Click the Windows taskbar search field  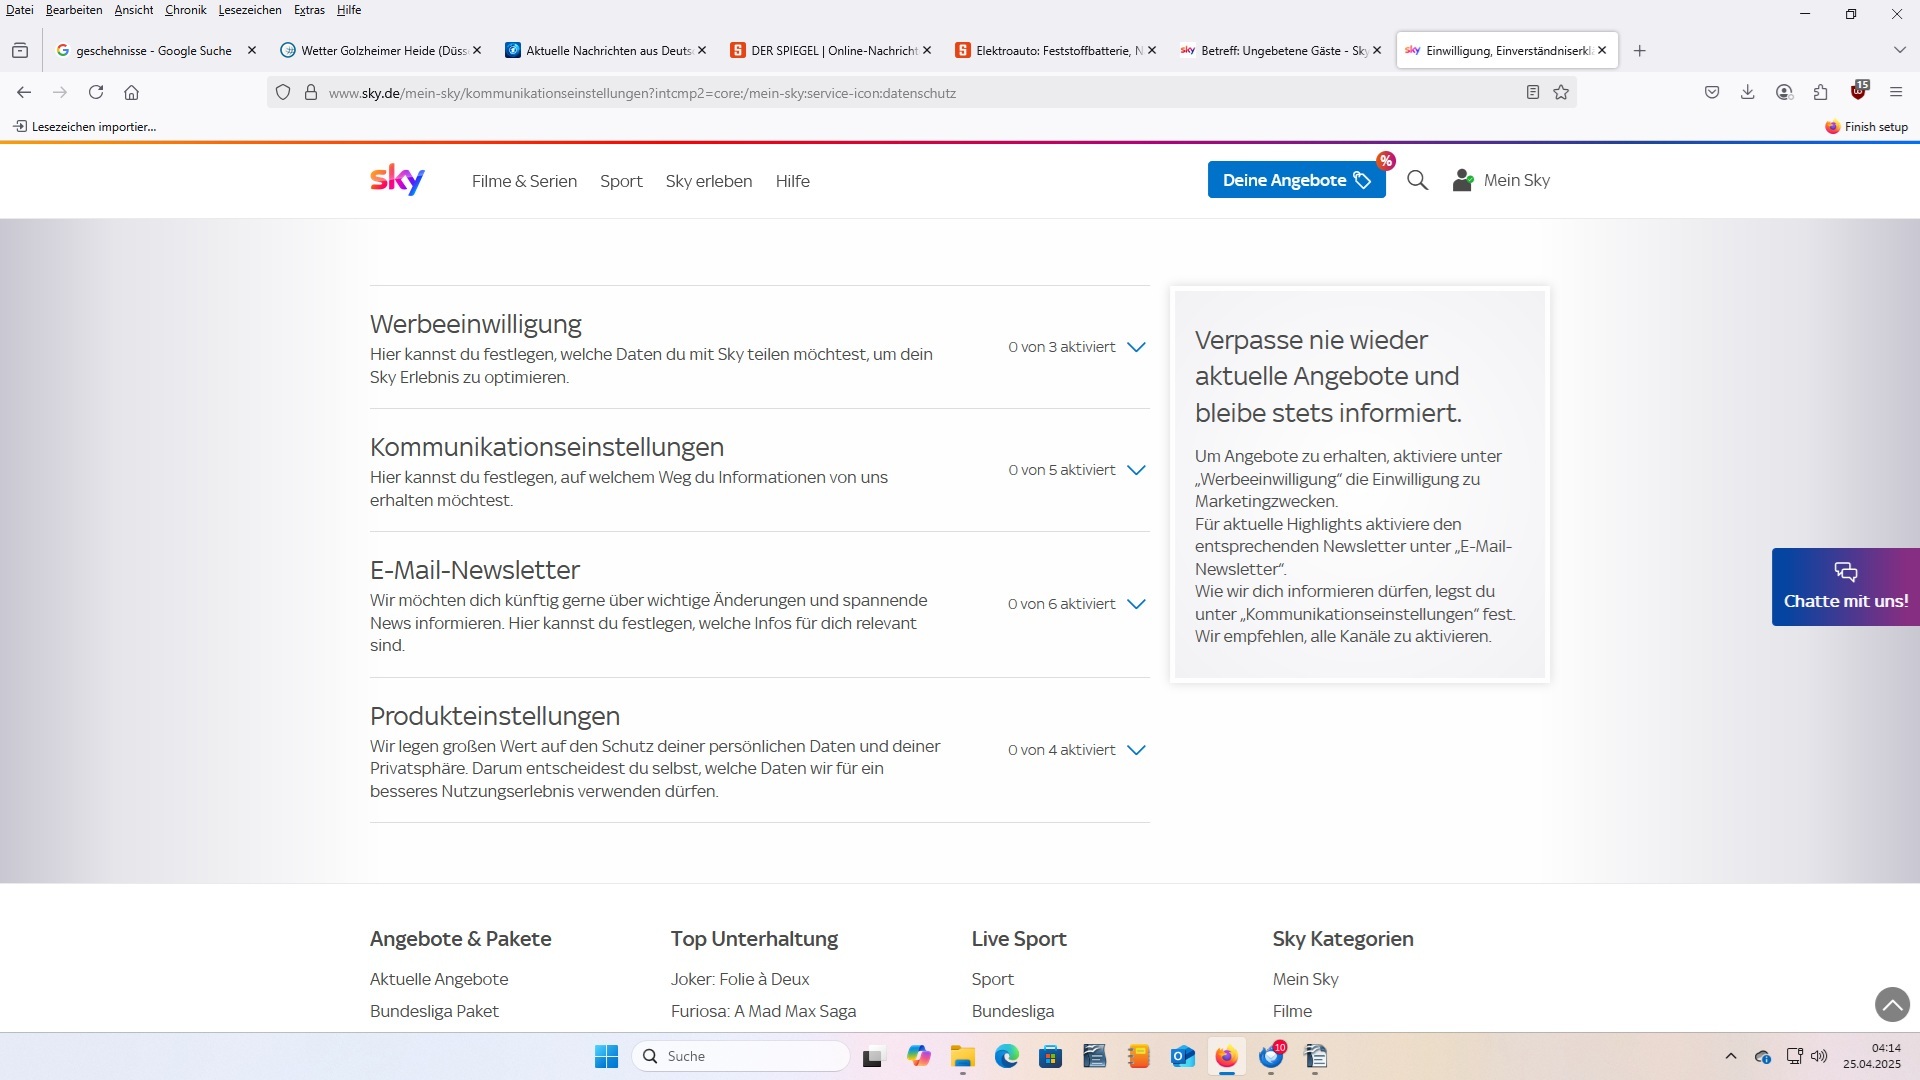pos(742,1056)
